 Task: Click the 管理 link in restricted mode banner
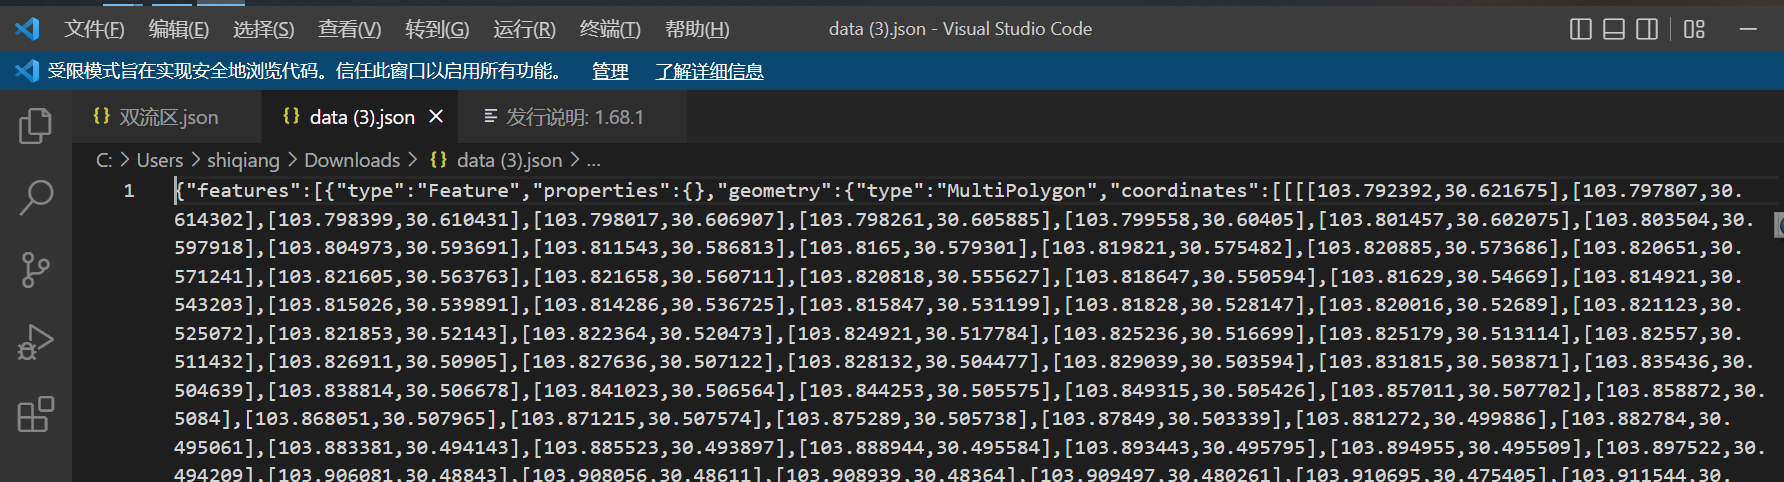pos(610,71)
